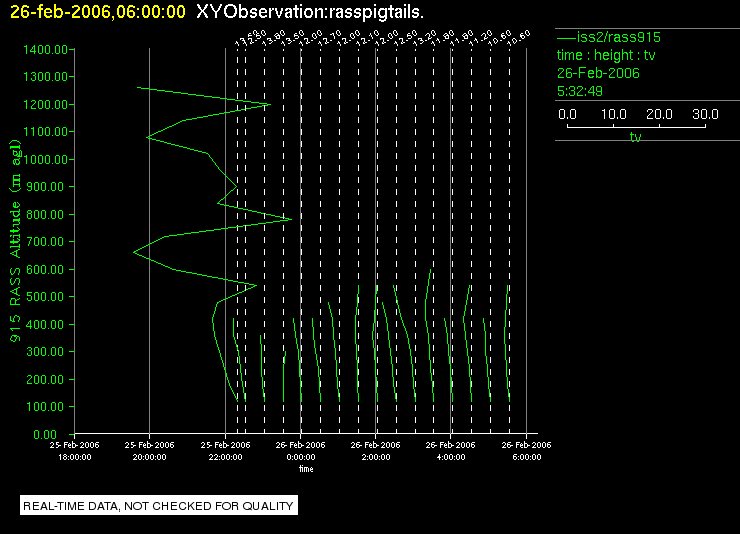The height and width of the screenshot is (534, 740).
Task: Click the '915 RASS Altitude (m agl)' axis title
Action: coord(15,241)
